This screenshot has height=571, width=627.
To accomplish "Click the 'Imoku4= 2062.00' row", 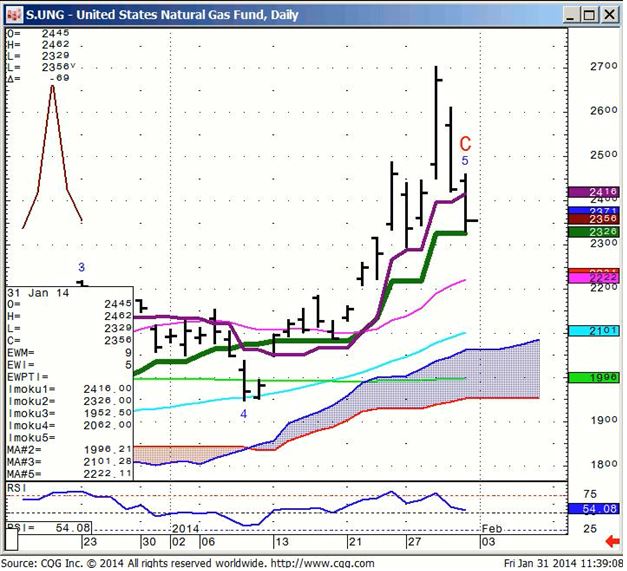I will click(x=70, y=425).
